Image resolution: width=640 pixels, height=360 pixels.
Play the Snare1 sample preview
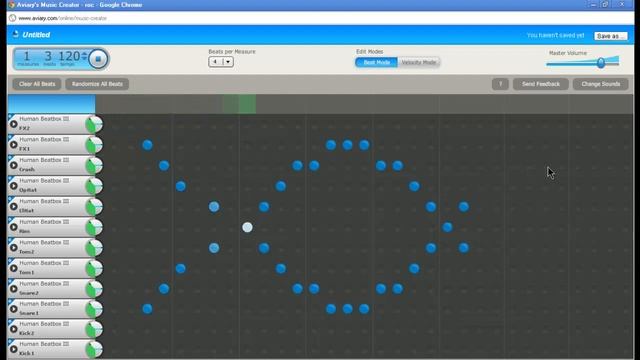click(13, 309)
